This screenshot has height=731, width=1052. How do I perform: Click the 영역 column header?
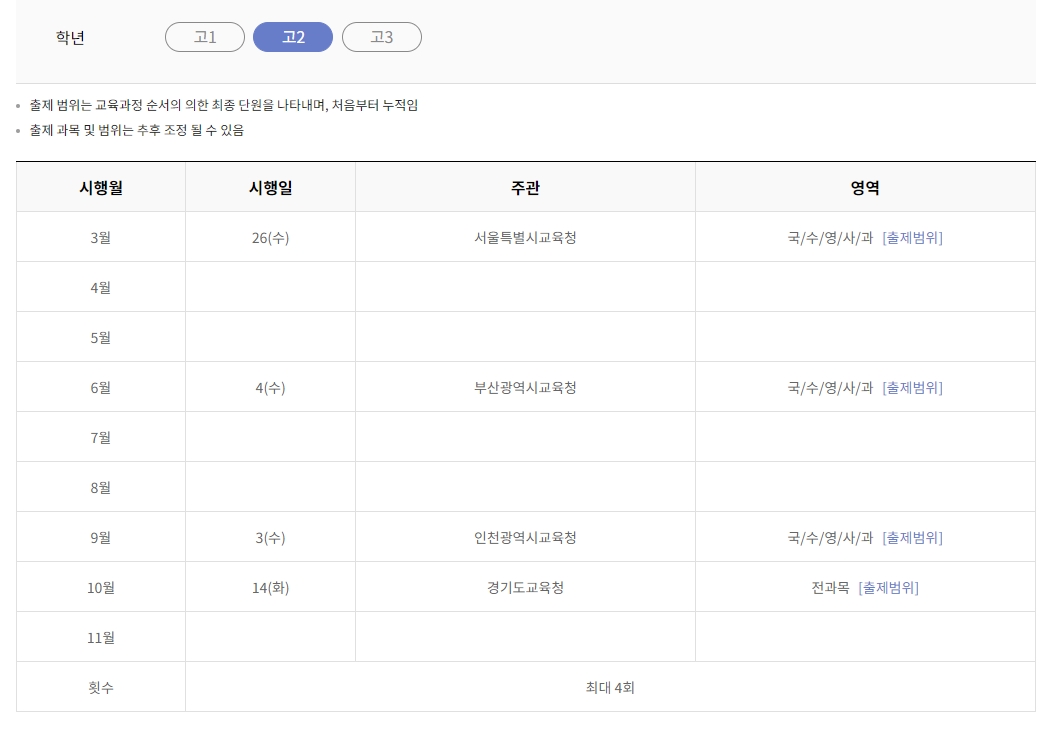point(866,187)
